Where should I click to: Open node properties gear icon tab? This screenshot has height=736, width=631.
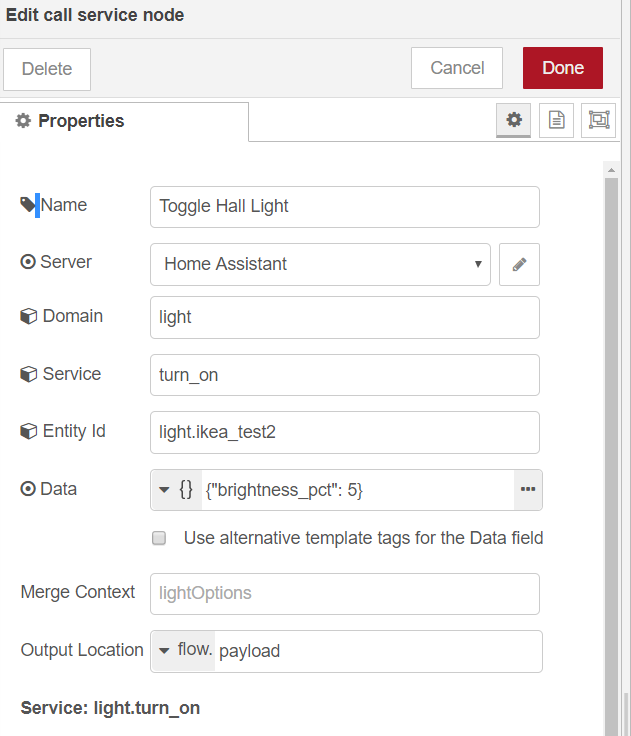(513, 120)
